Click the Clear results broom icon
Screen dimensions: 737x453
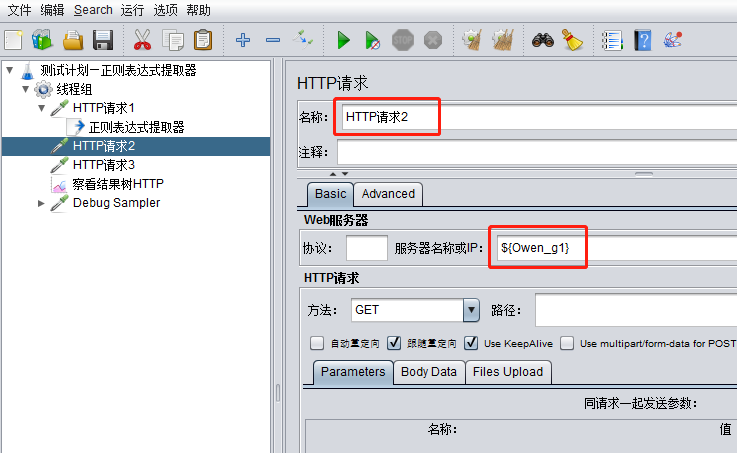(x=472, y=40)
